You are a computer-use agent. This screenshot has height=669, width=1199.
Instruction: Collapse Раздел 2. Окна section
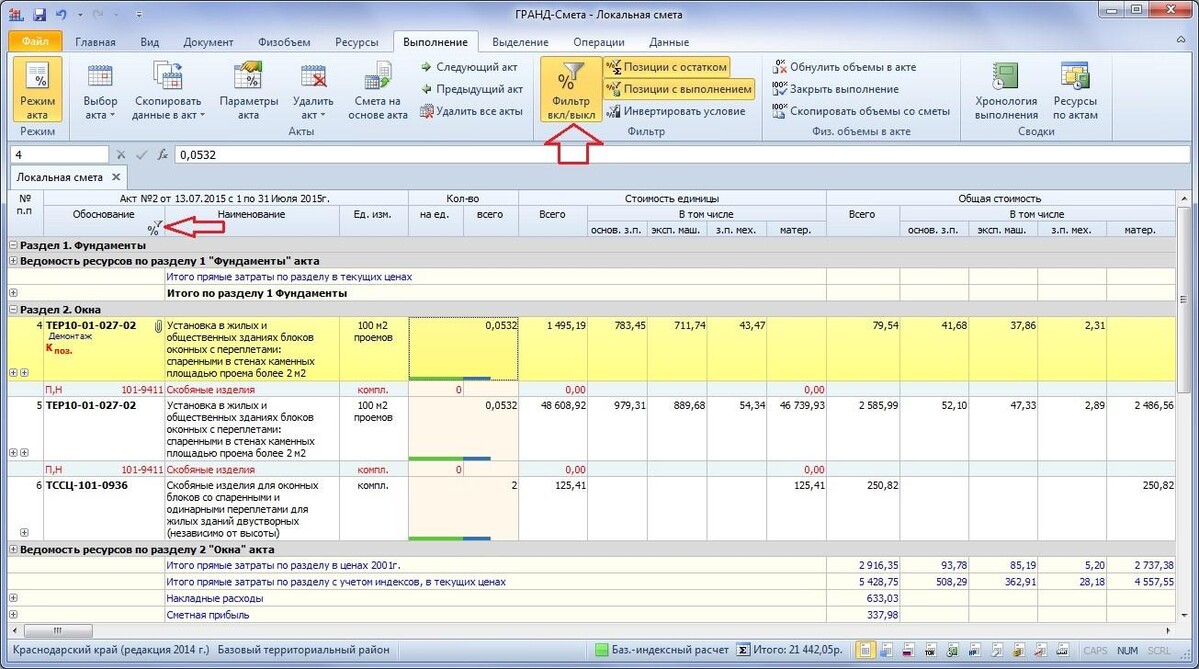point(13,310)
